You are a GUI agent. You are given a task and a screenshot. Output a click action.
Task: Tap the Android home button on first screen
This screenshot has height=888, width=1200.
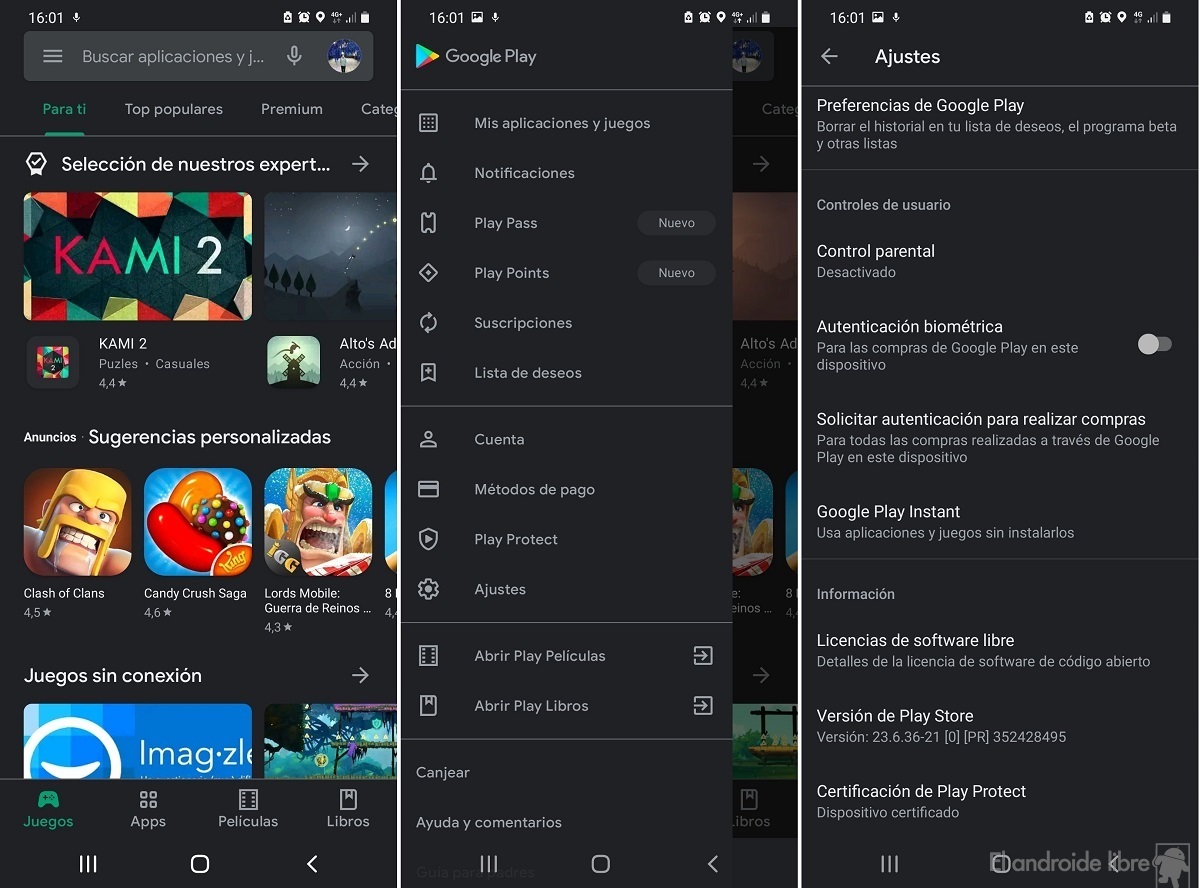pos(199,864)
